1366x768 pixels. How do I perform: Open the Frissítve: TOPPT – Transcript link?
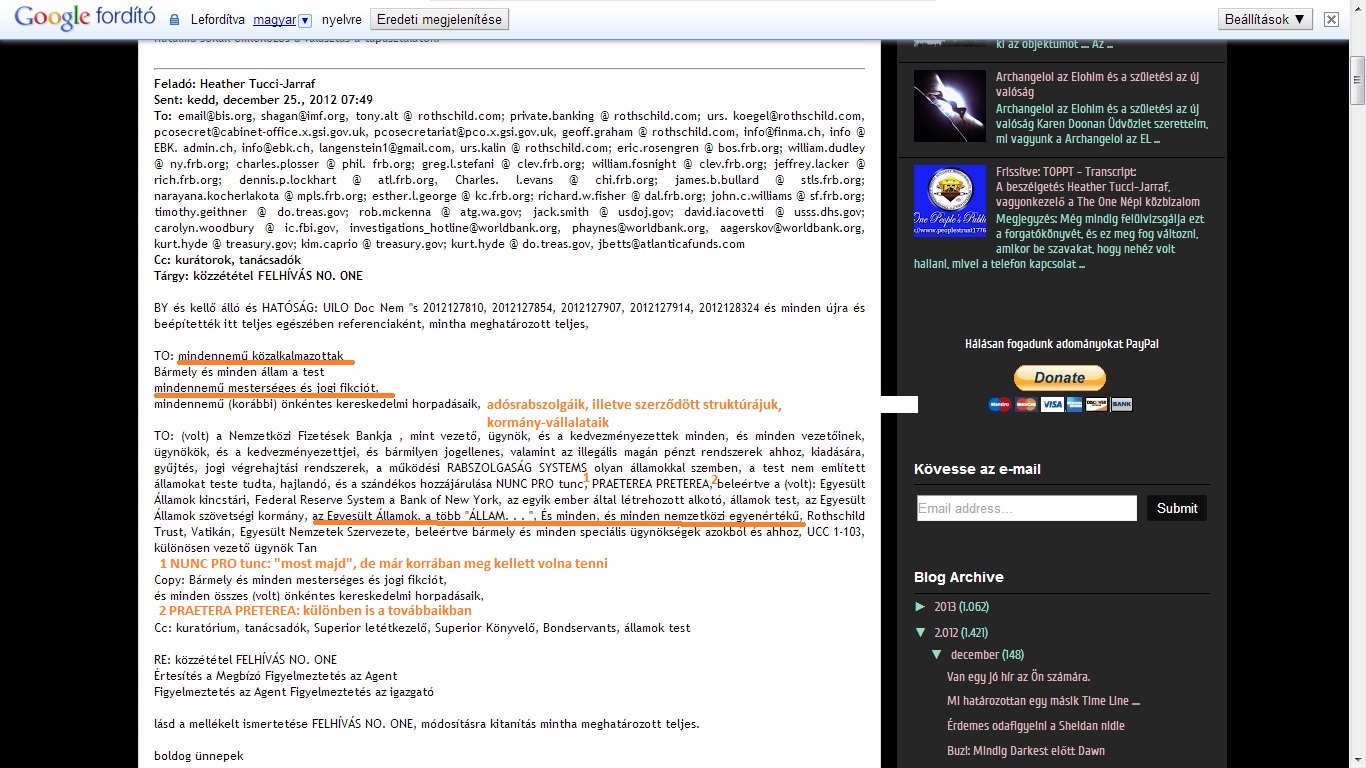1065,172
